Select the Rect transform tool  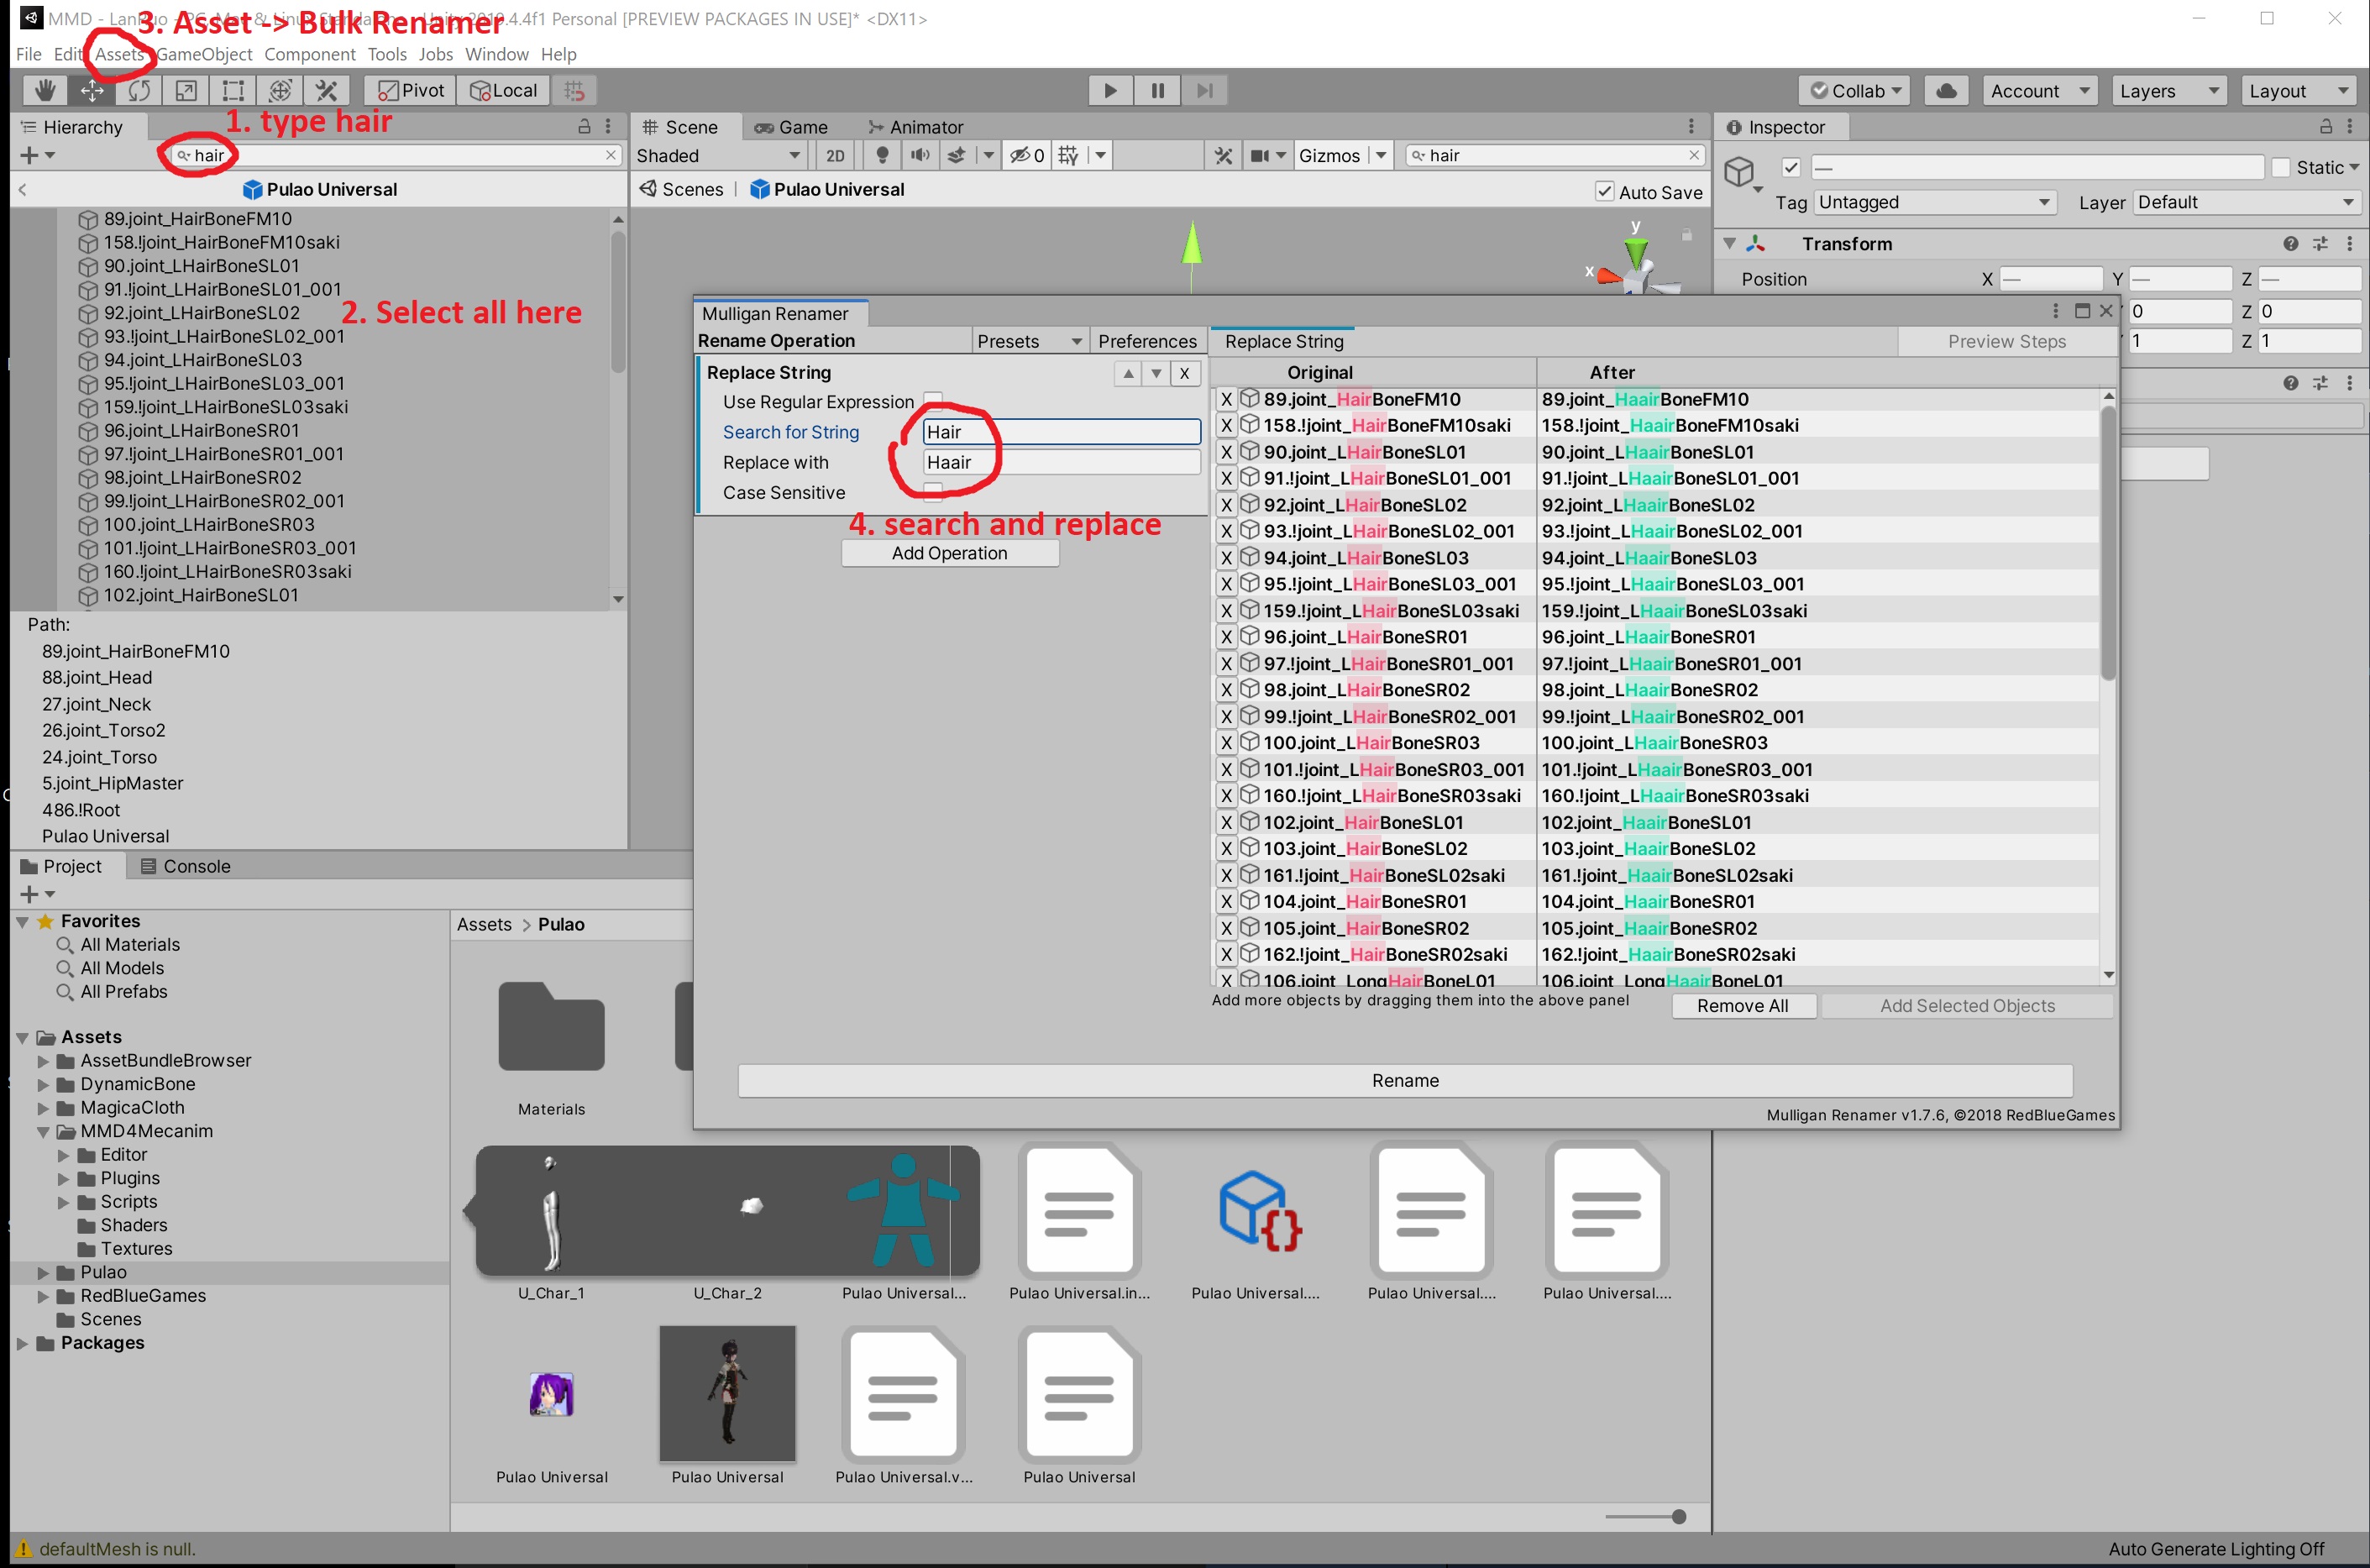click(x=233, y=91)
